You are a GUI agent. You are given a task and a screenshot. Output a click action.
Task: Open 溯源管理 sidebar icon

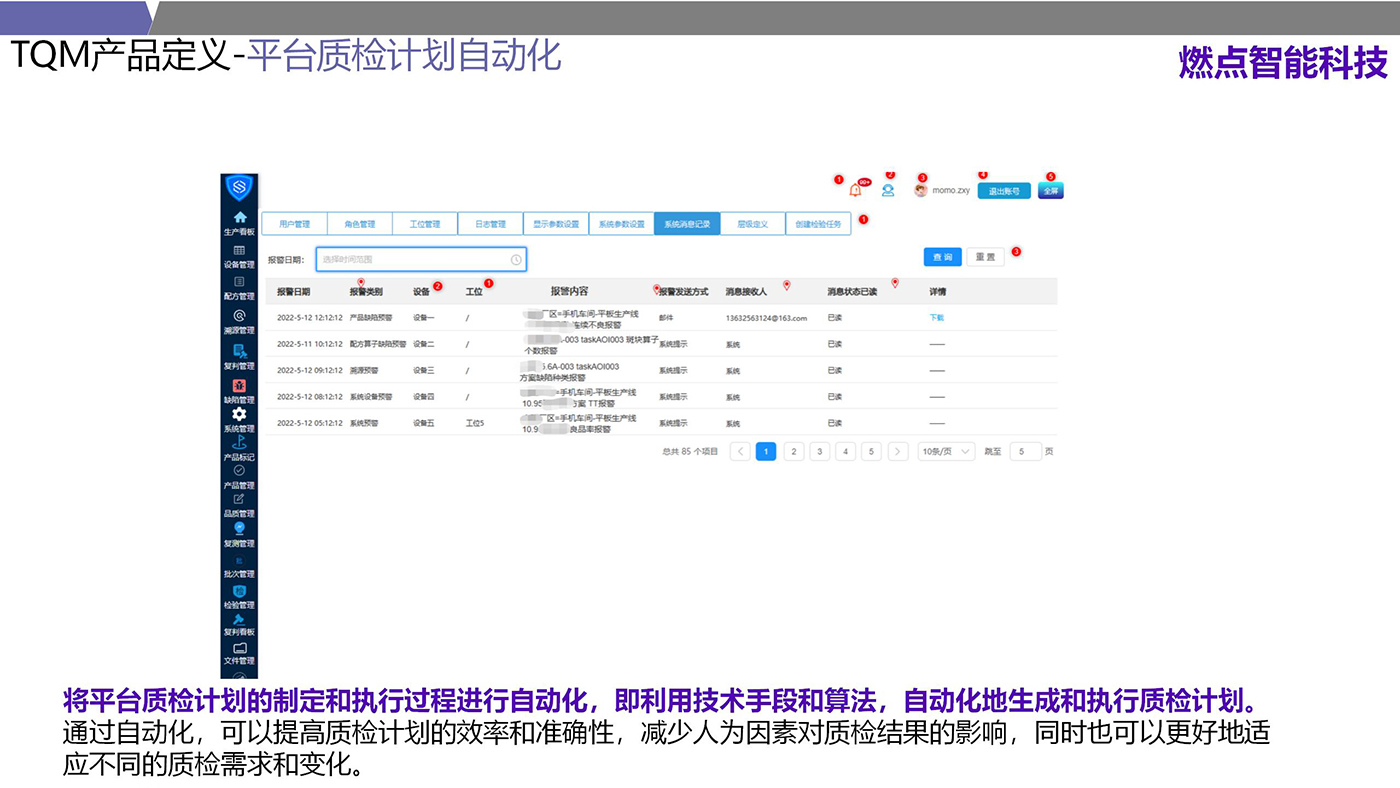239,317
